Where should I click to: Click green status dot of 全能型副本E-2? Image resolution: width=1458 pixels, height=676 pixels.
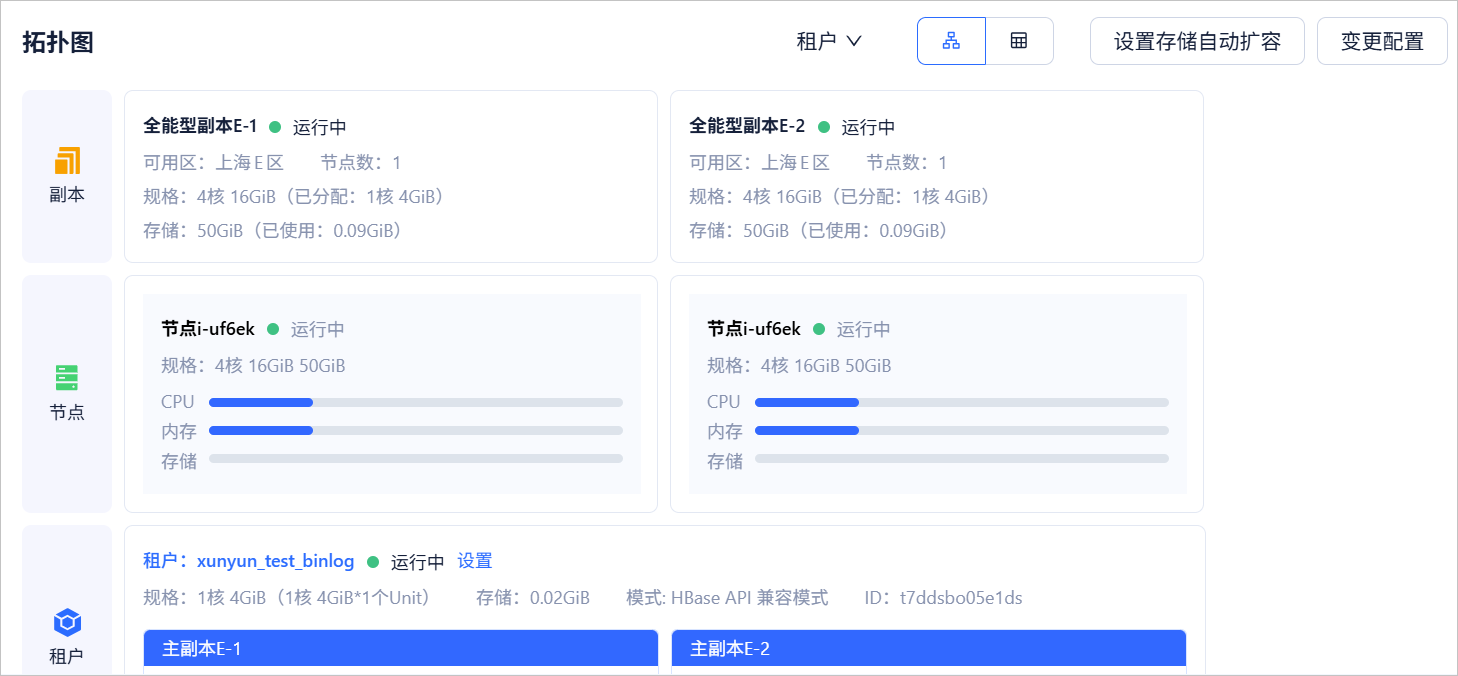824,127
